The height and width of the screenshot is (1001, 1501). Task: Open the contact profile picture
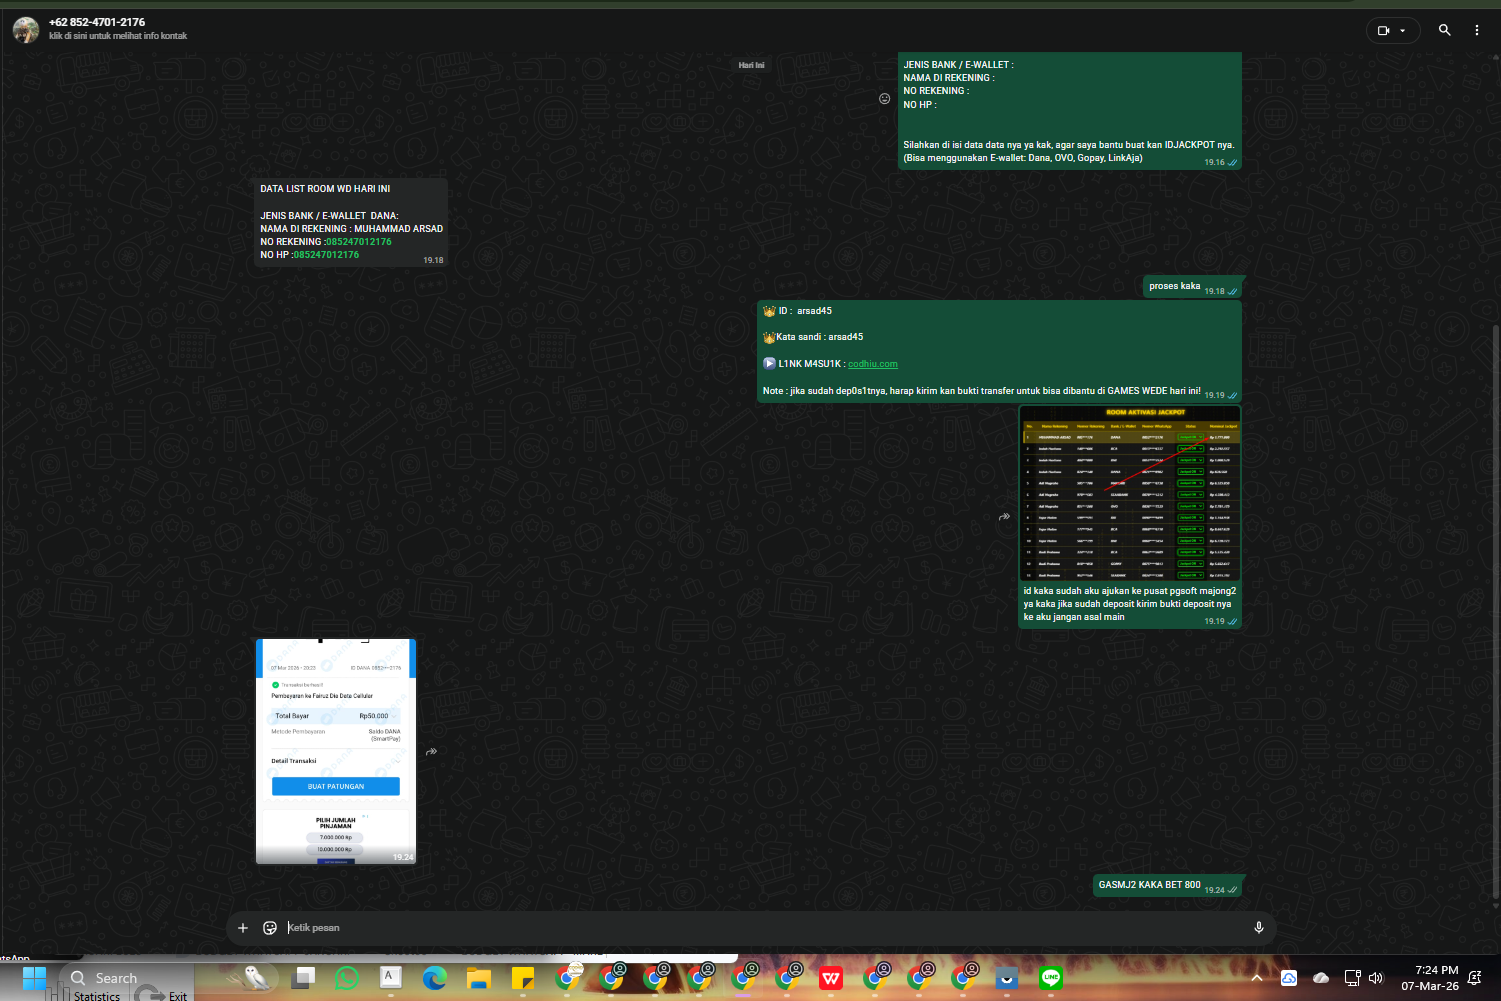click(26, 30)
